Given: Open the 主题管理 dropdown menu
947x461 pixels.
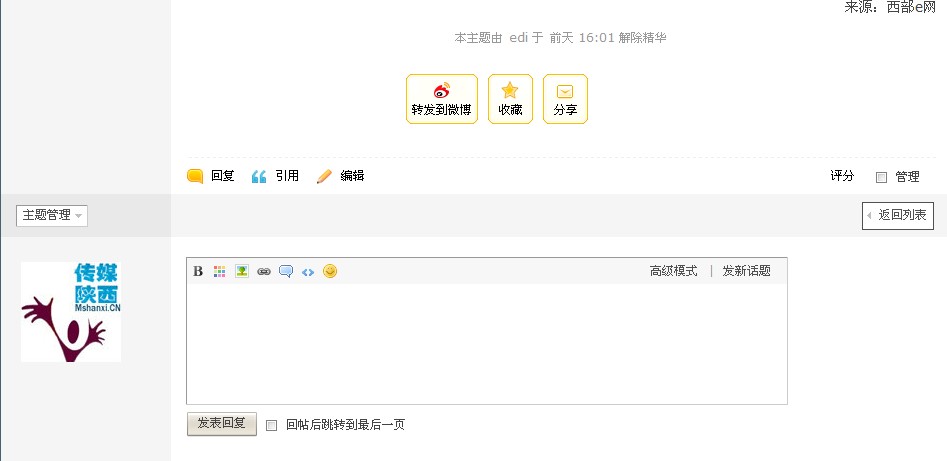Looking at the screenshot, I should [x=52, y=215].
